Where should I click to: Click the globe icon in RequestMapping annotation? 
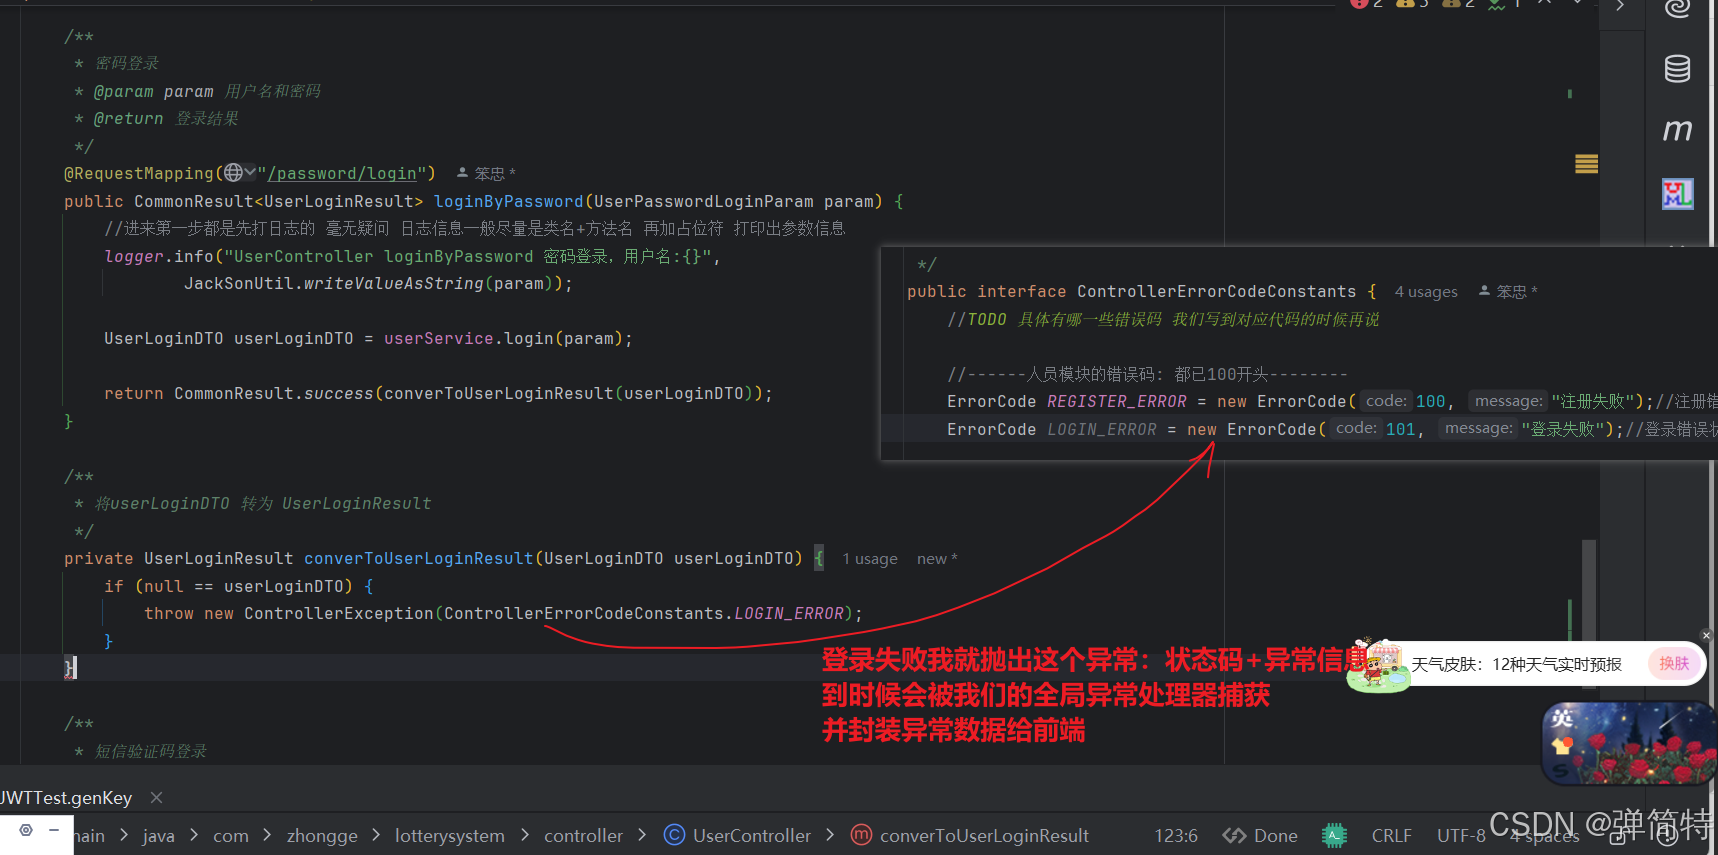point(233,173)
